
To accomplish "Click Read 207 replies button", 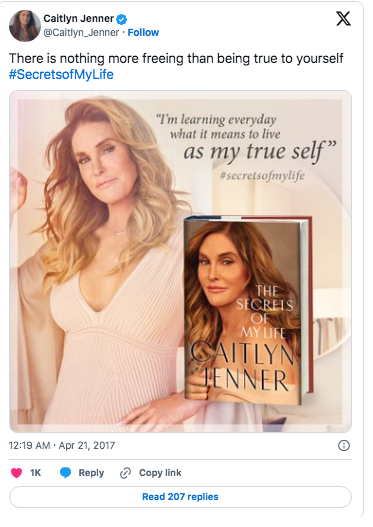I will click(x=180, y=497).
